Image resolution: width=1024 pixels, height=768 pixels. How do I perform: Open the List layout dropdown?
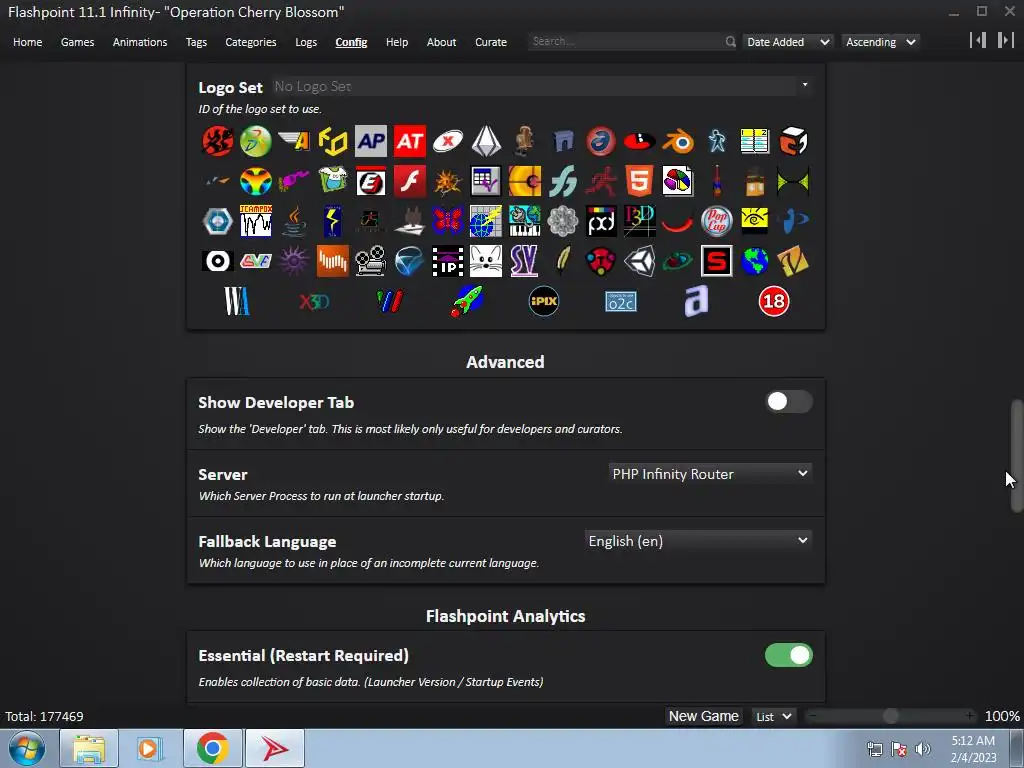coord(774,716)
